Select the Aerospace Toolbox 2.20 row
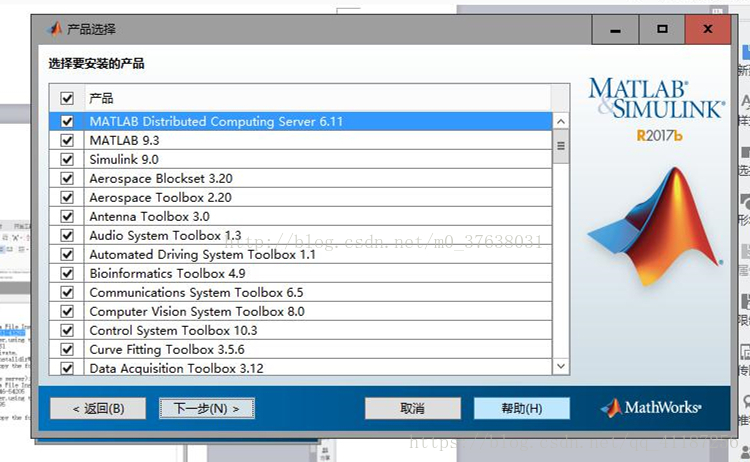This screenshot has width=750, height=462. click(318, 198)
